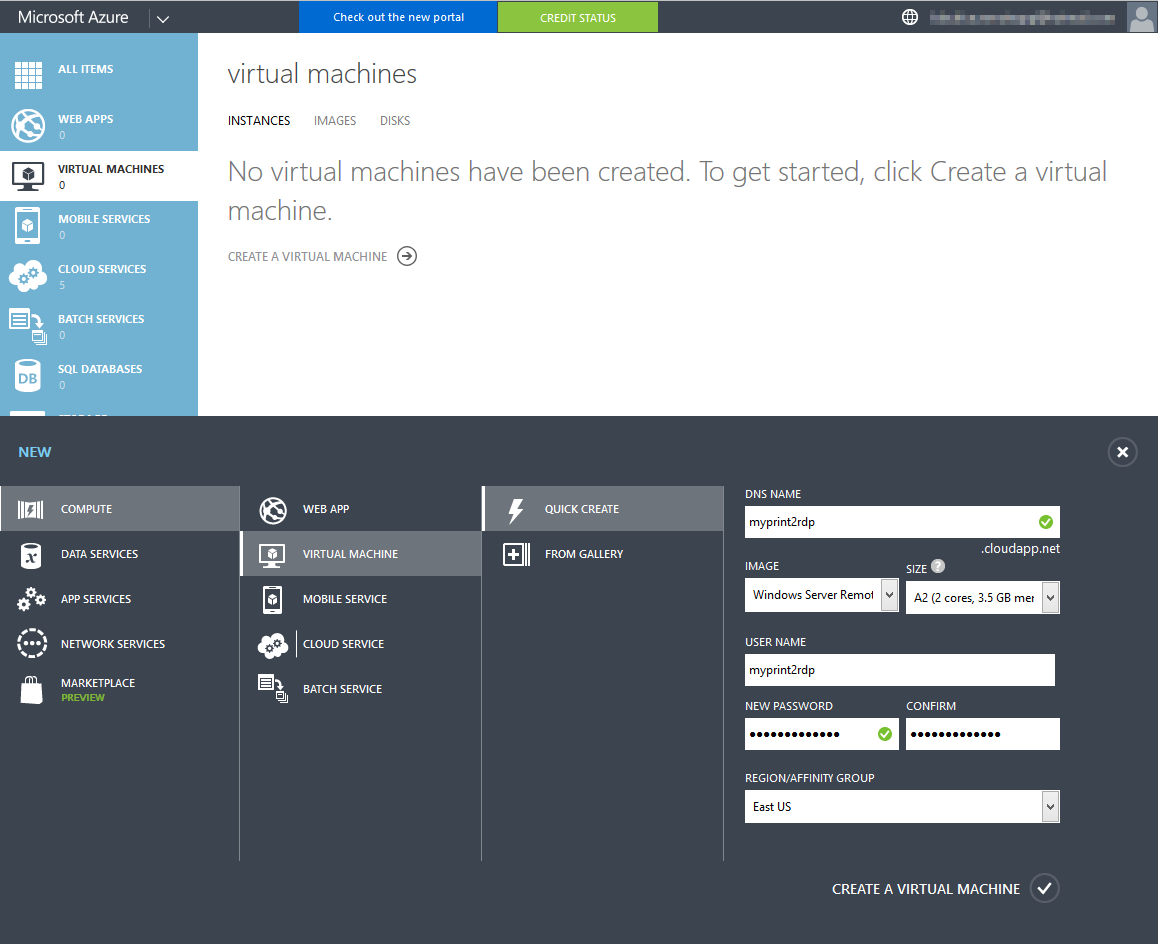
Task: Click the Marketplace shopping bag icon
Action: pos(31,690)
